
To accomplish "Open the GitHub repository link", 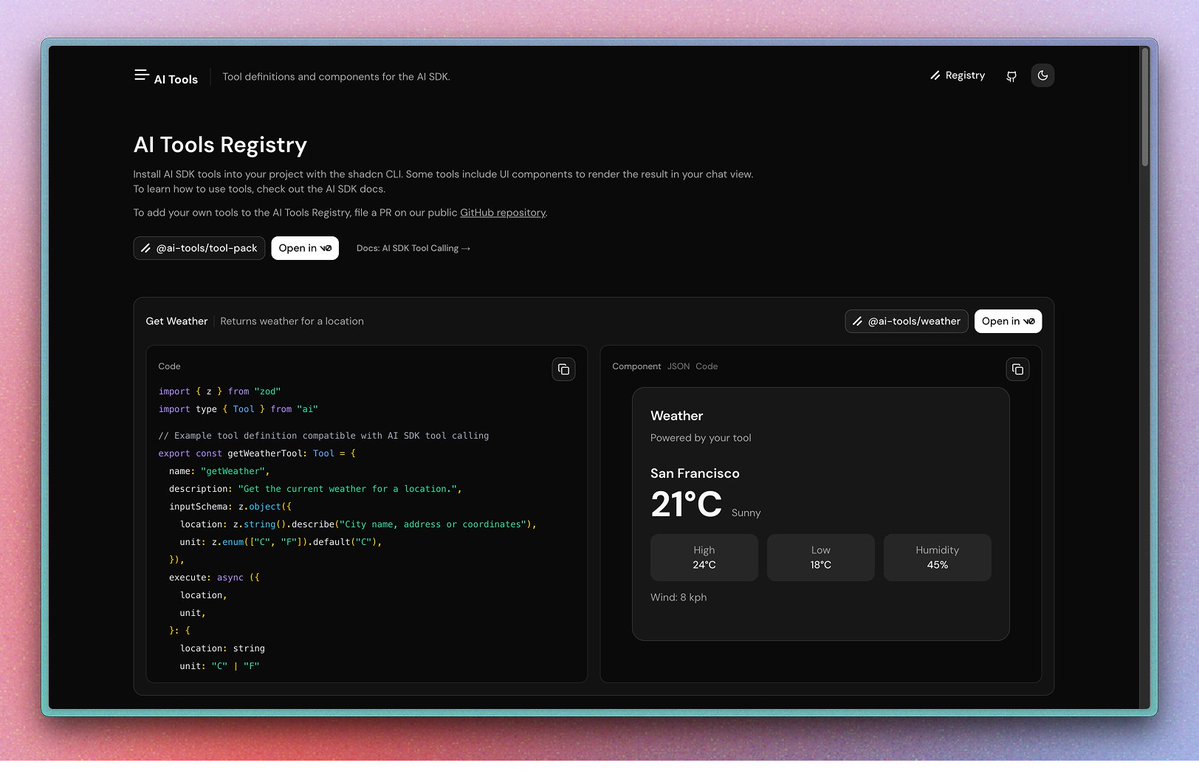I will coord(502,213).
